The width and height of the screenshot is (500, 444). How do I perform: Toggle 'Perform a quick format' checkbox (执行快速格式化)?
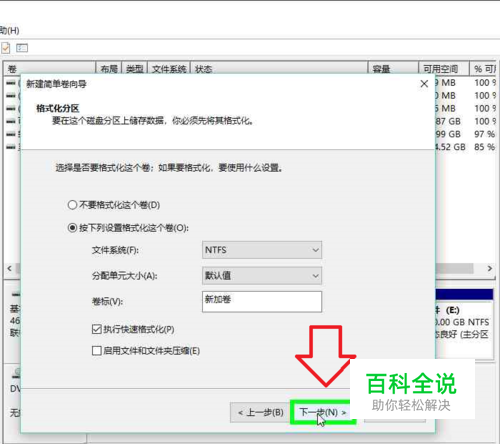coord(97,330)
